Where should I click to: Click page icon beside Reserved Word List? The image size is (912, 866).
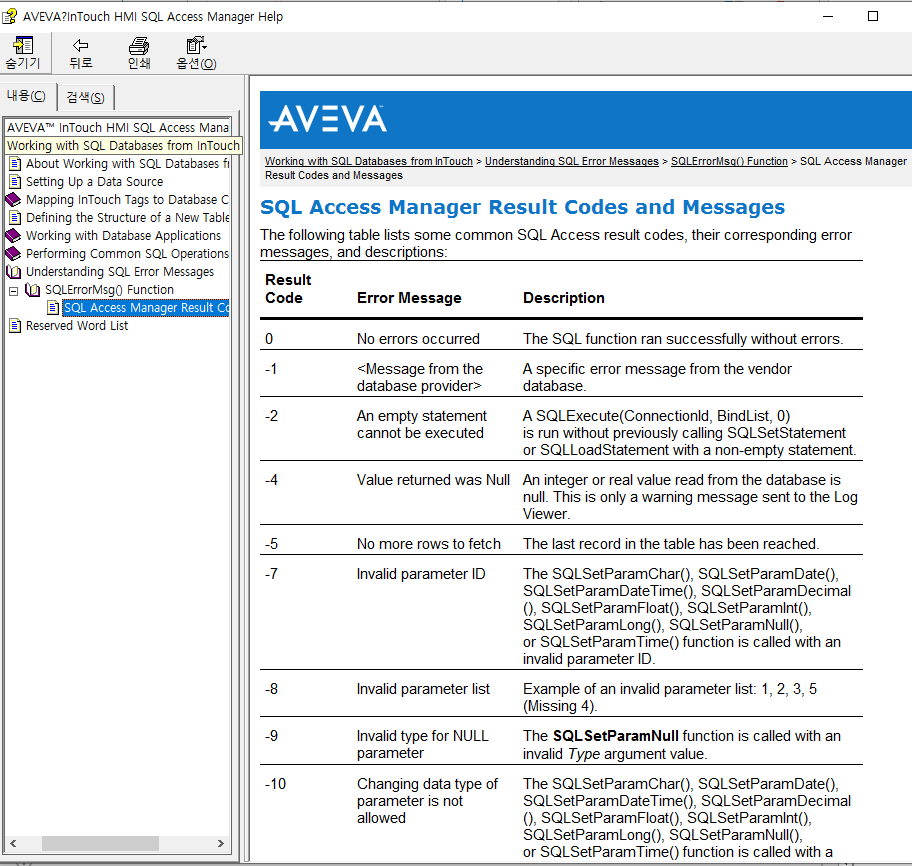point(15,326)
